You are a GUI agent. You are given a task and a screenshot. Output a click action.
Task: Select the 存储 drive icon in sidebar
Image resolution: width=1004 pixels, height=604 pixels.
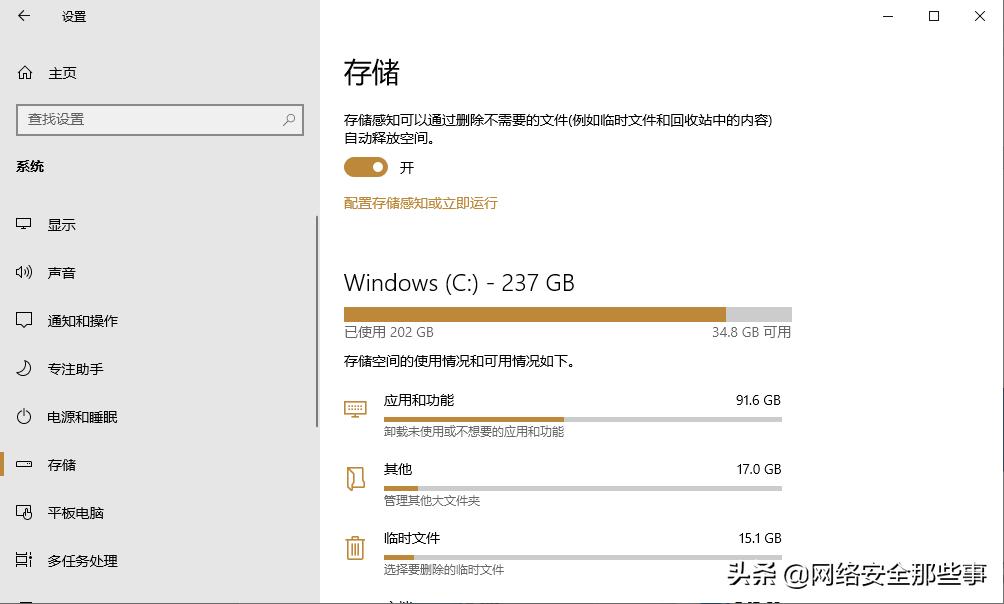tap(23, 464)
